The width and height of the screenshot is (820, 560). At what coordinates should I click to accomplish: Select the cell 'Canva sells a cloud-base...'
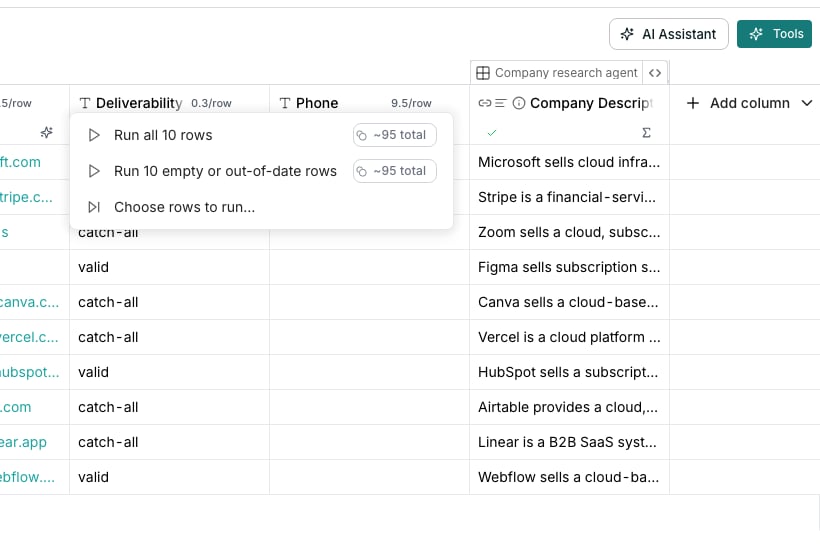point(570,302)
